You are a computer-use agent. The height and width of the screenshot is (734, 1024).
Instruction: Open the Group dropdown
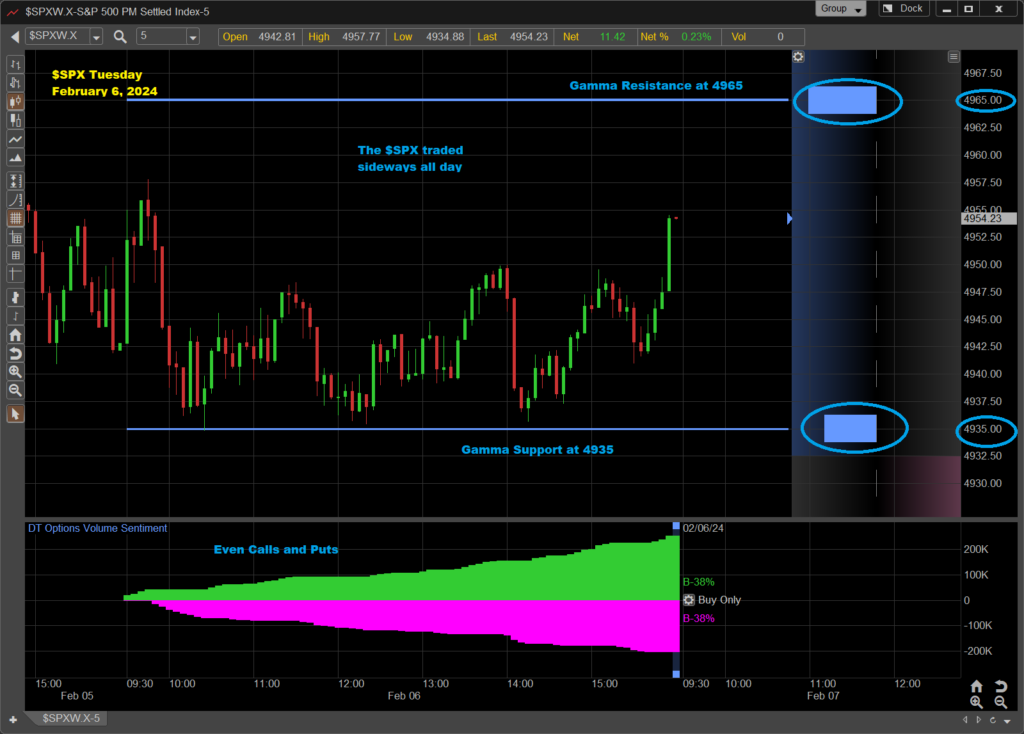tap(840, 8)
